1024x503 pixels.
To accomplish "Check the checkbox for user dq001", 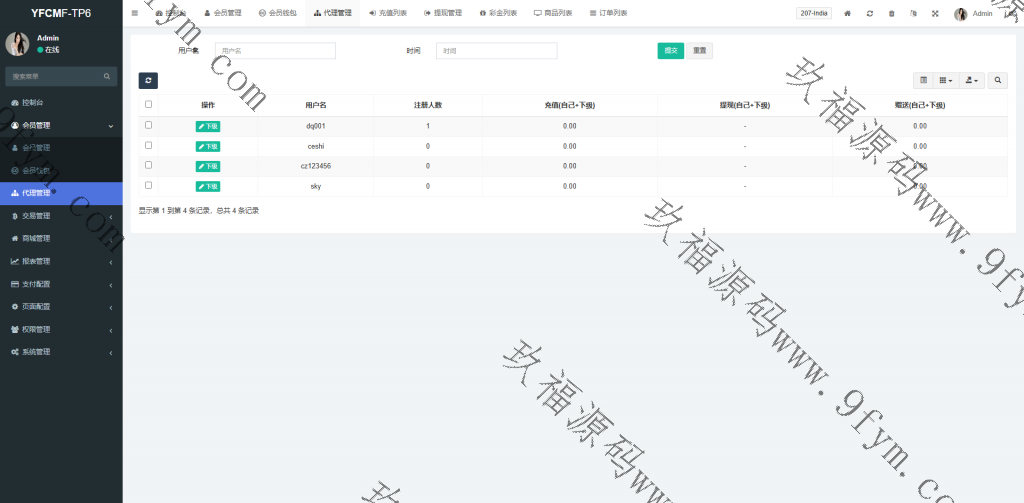I will (149, 125).
